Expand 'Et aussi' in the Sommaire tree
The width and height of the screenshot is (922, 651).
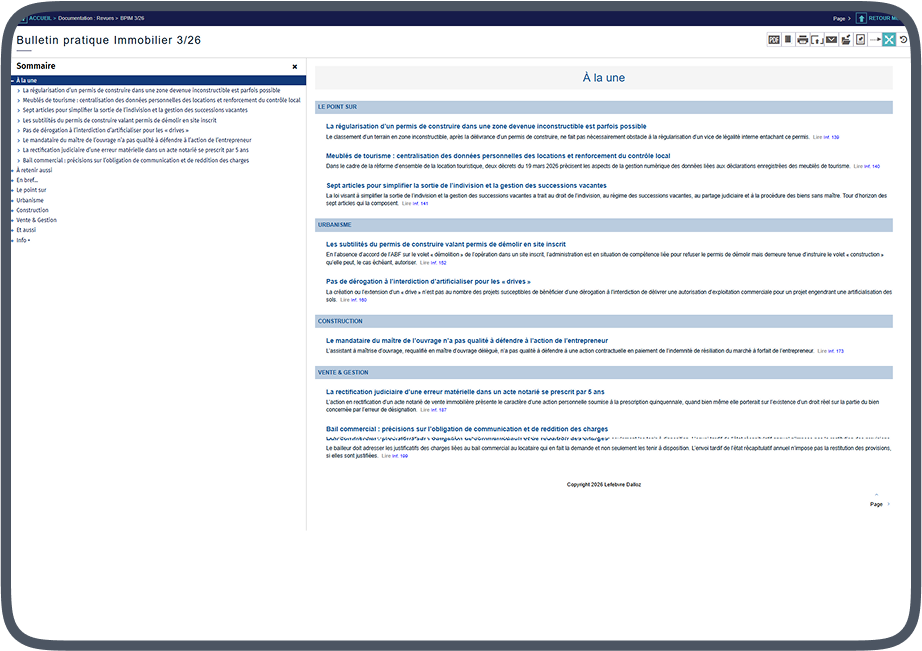pyautogui.click(x=13, y=231)
